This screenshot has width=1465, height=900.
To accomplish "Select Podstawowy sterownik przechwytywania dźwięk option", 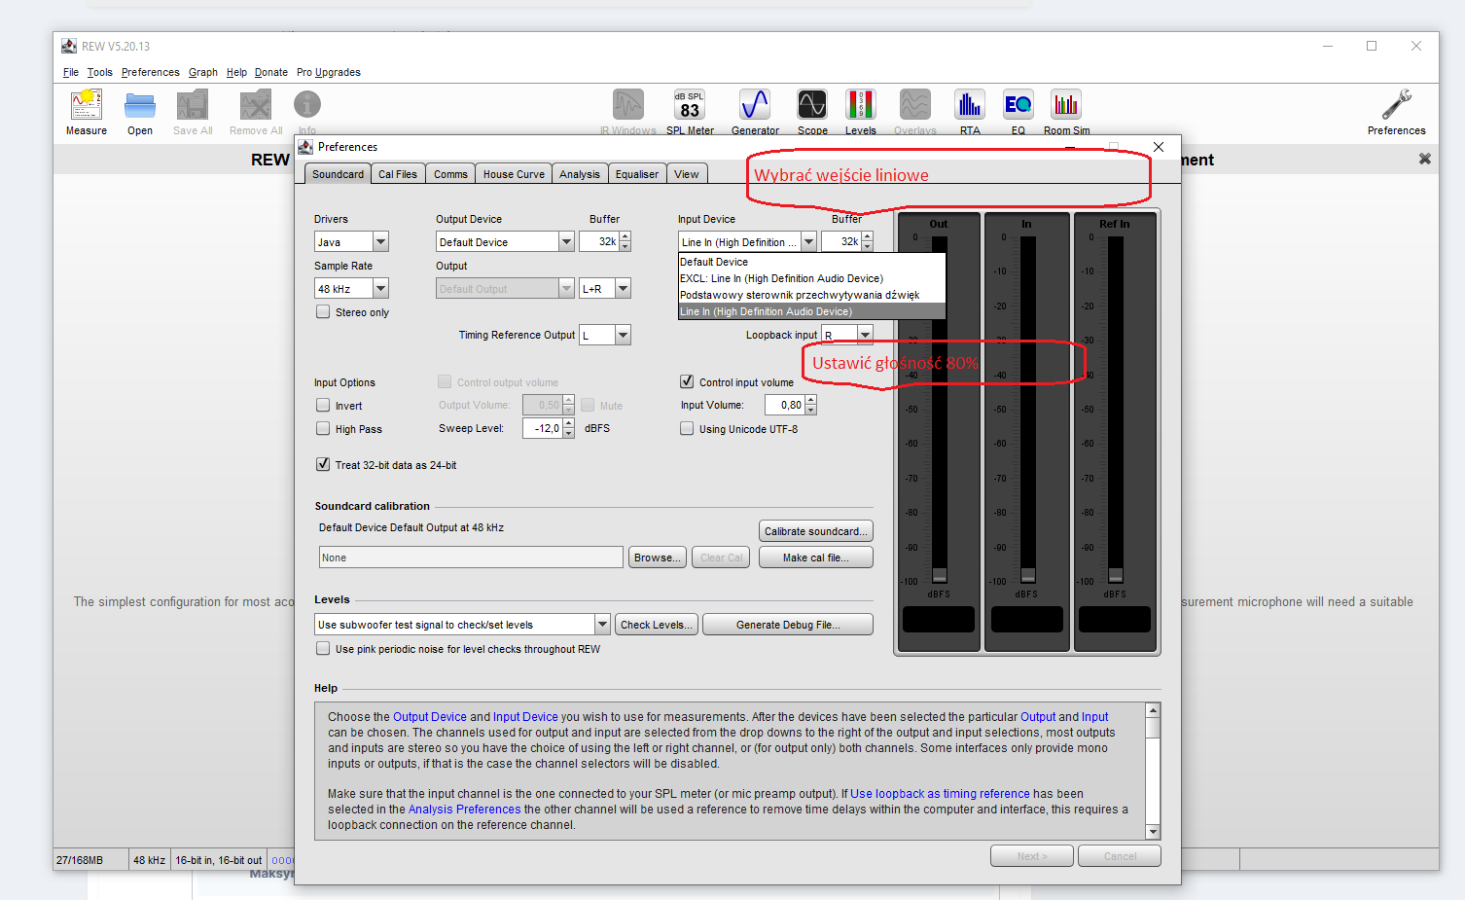I will [811, 295].
